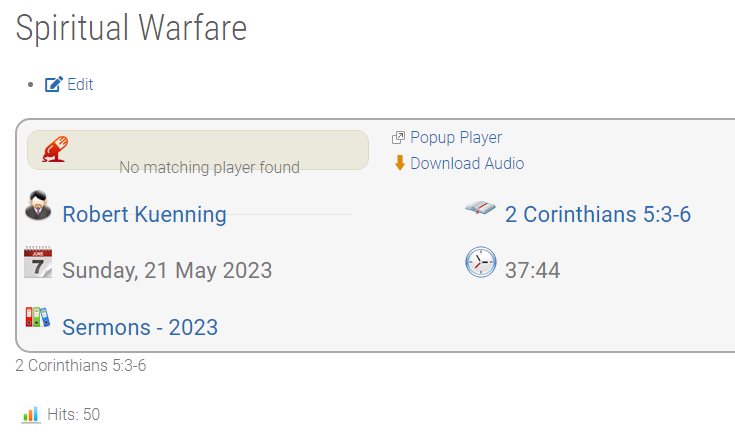This screenshot has height=438, width=735.
Task: Click the colored binders series icon
Action: pos(38,317)
